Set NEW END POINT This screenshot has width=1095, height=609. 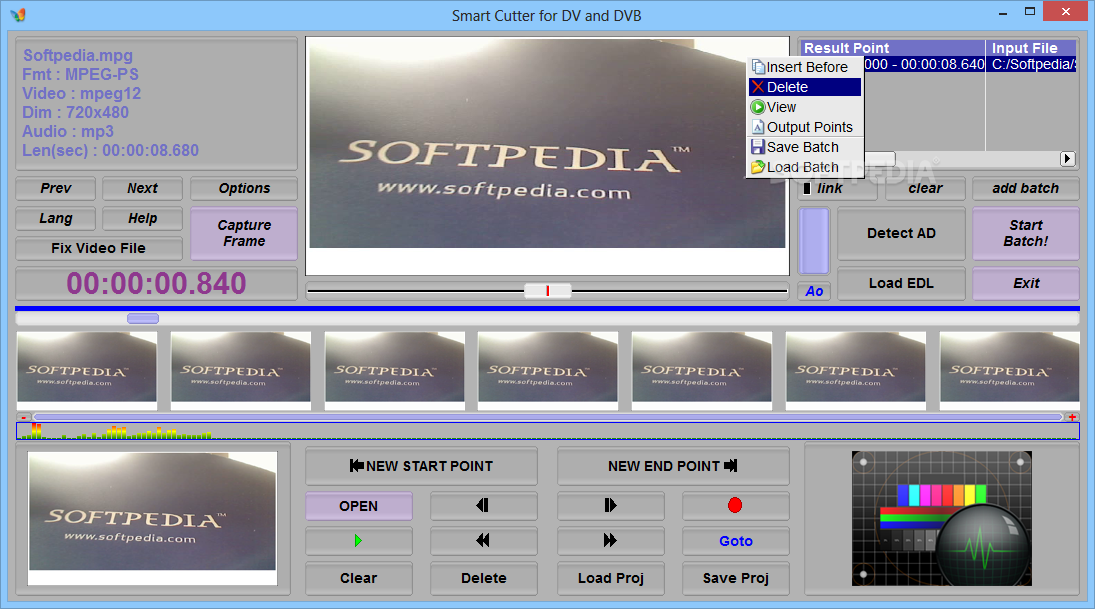click(x=673, y=466)
